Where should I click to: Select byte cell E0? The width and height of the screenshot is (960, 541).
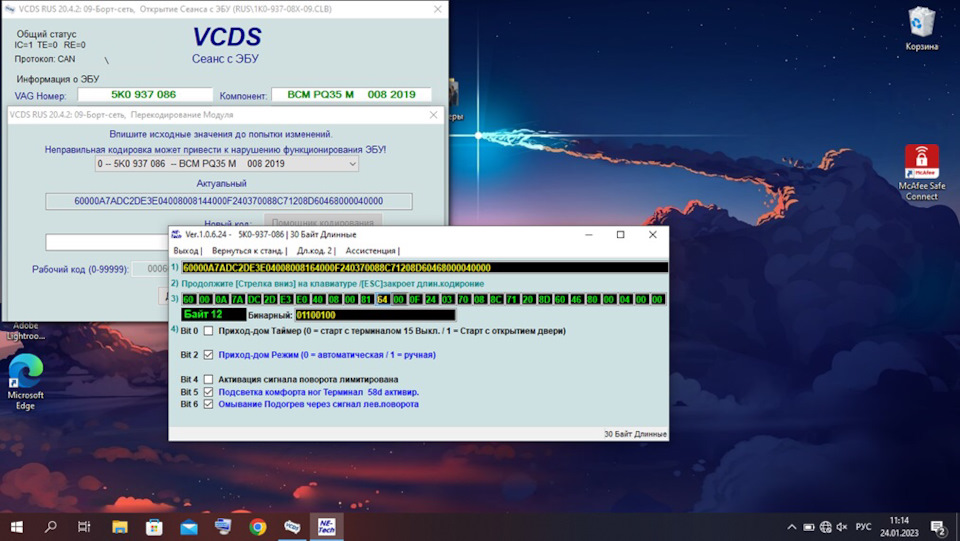coord(302,299)
